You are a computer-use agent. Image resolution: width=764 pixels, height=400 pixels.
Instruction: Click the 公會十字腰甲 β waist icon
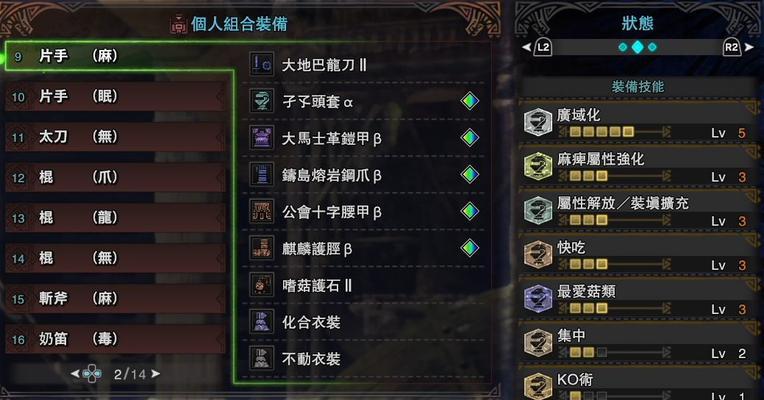(262, 211)
